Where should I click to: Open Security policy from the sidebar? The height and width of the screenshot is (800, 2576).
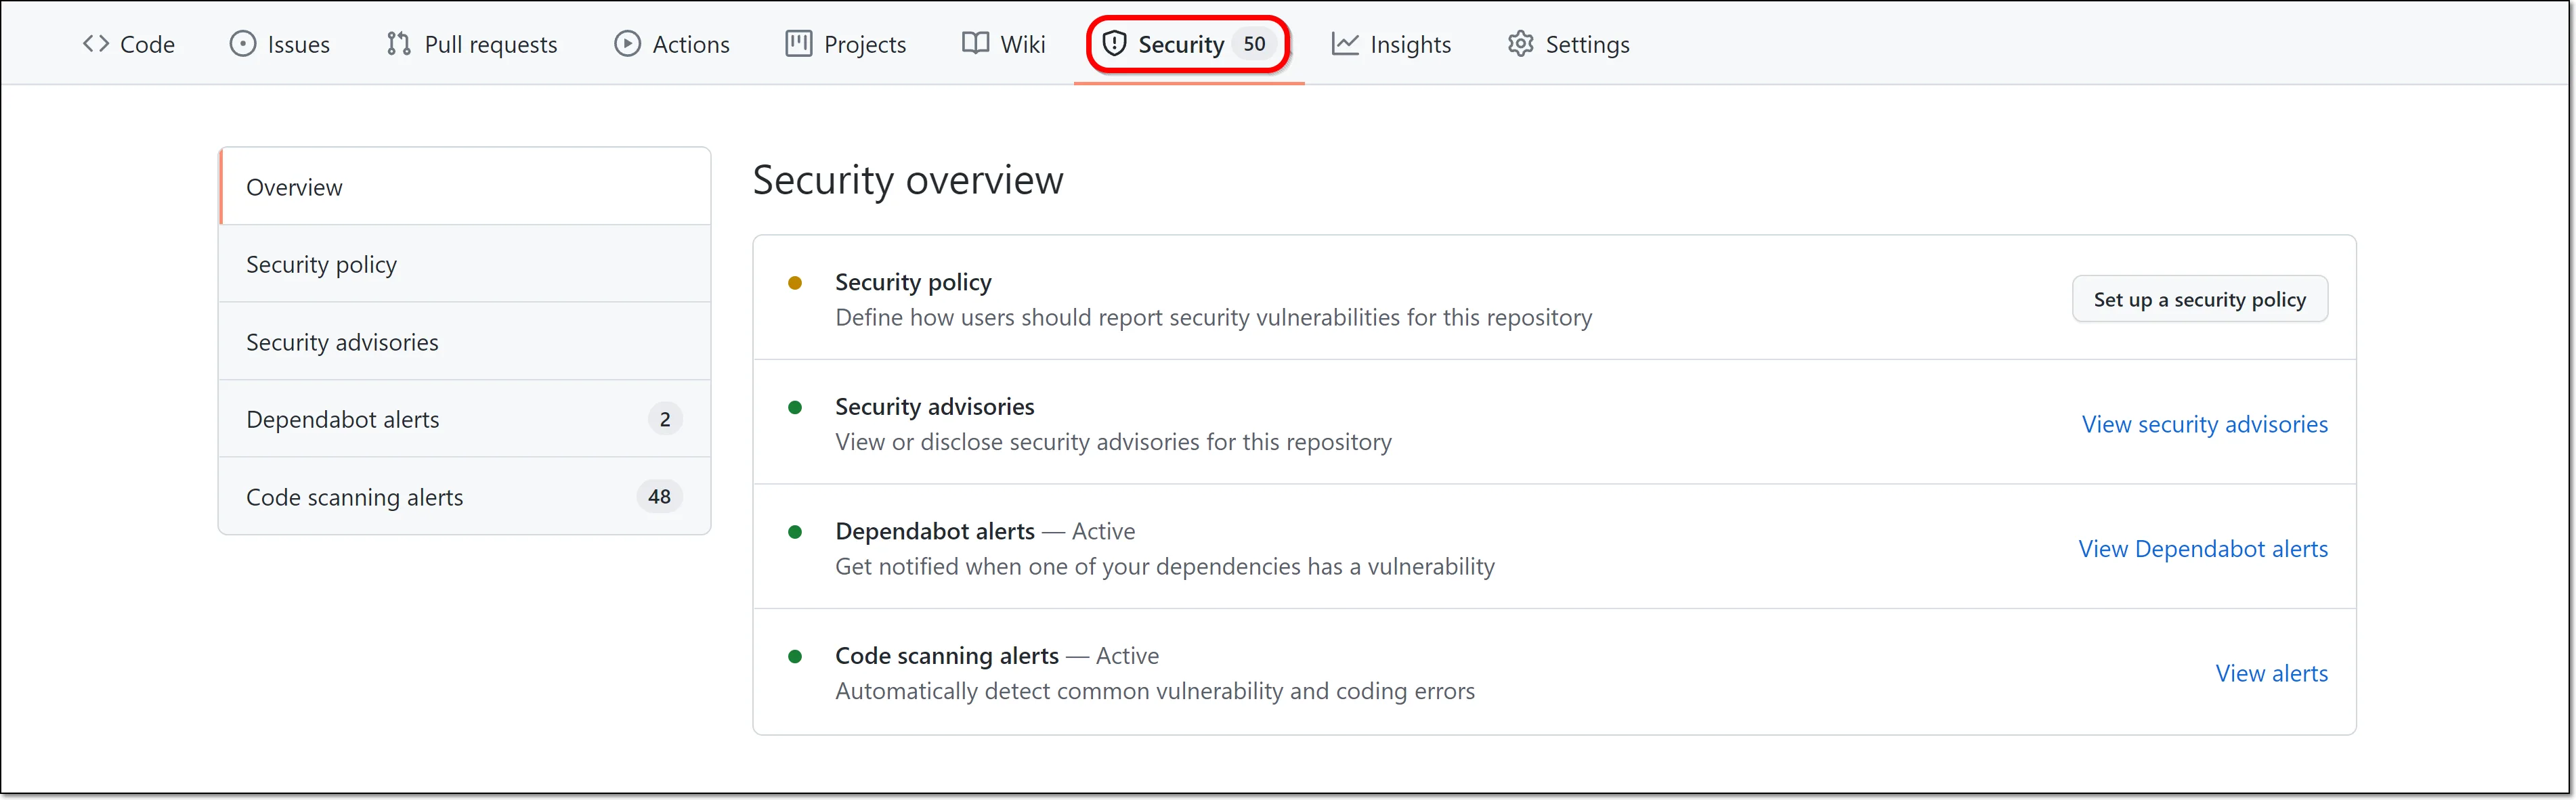point(321,263)
